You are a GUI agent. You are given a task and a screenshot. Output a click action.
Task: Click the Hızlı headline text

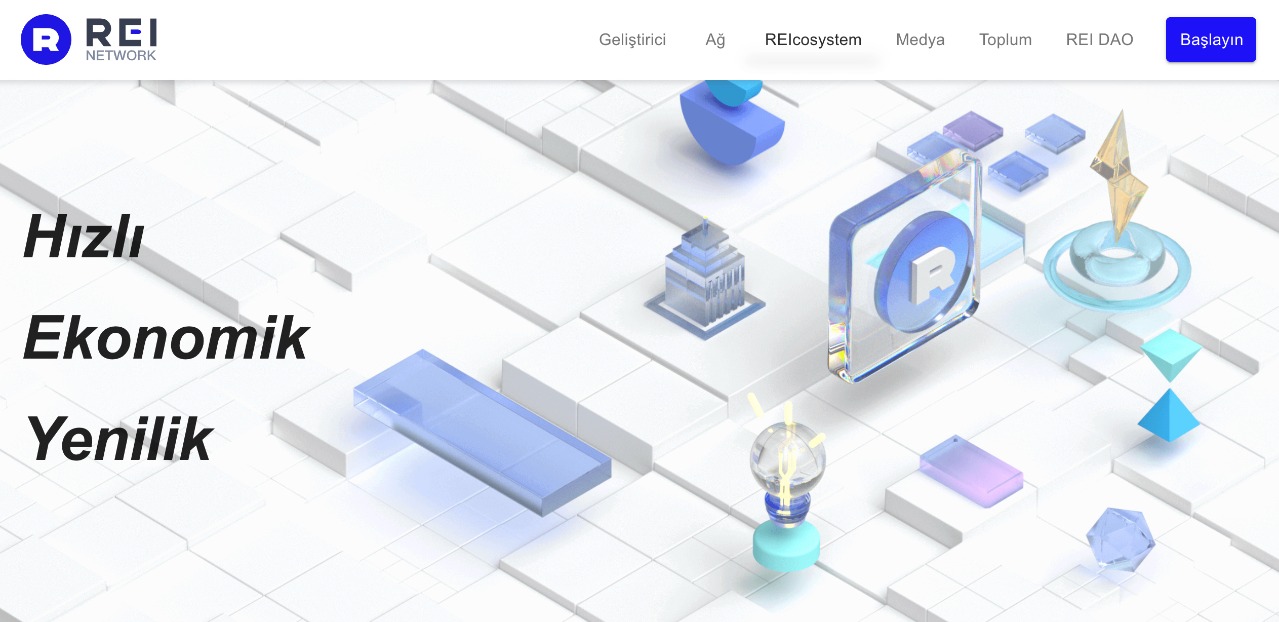coord(82,237)
